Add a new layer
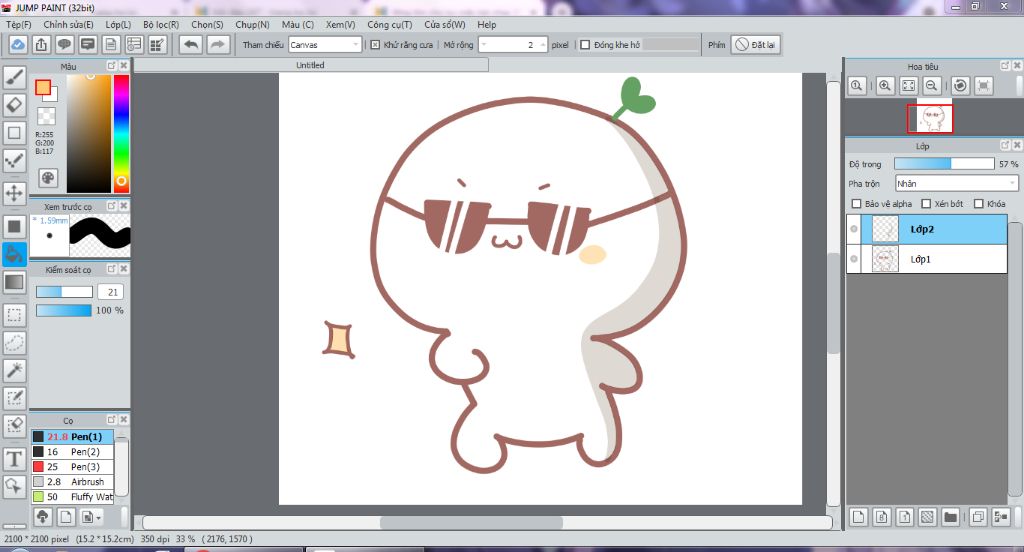Screen dimensions: 1024x552 tap(859, 517)
